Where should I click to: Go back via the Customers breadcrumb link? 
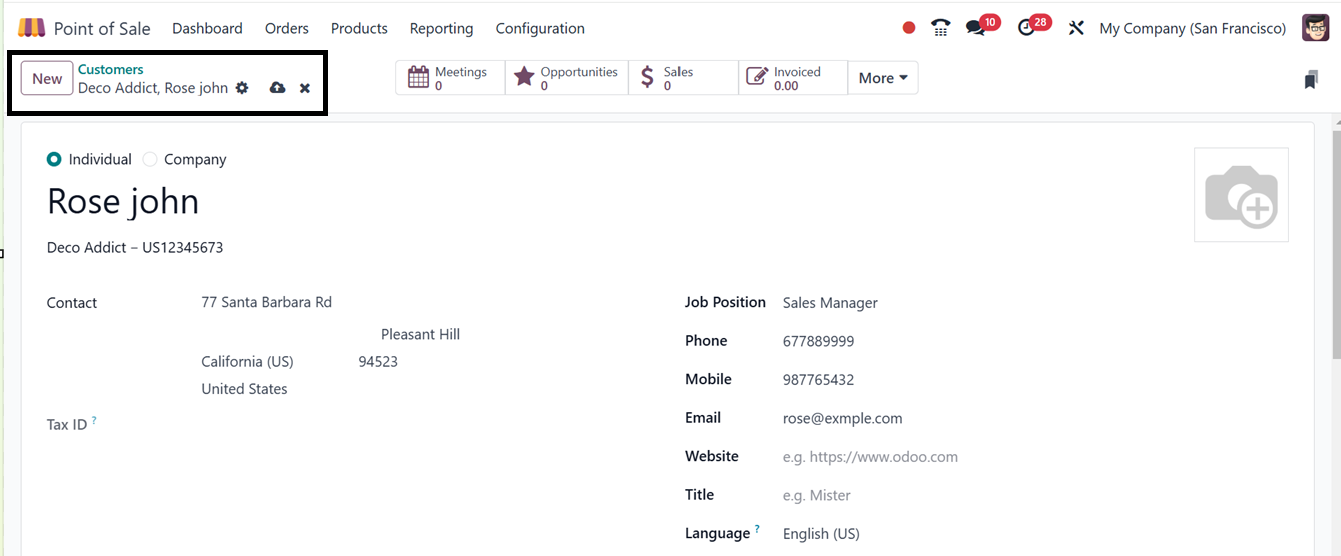pos(110,69)
